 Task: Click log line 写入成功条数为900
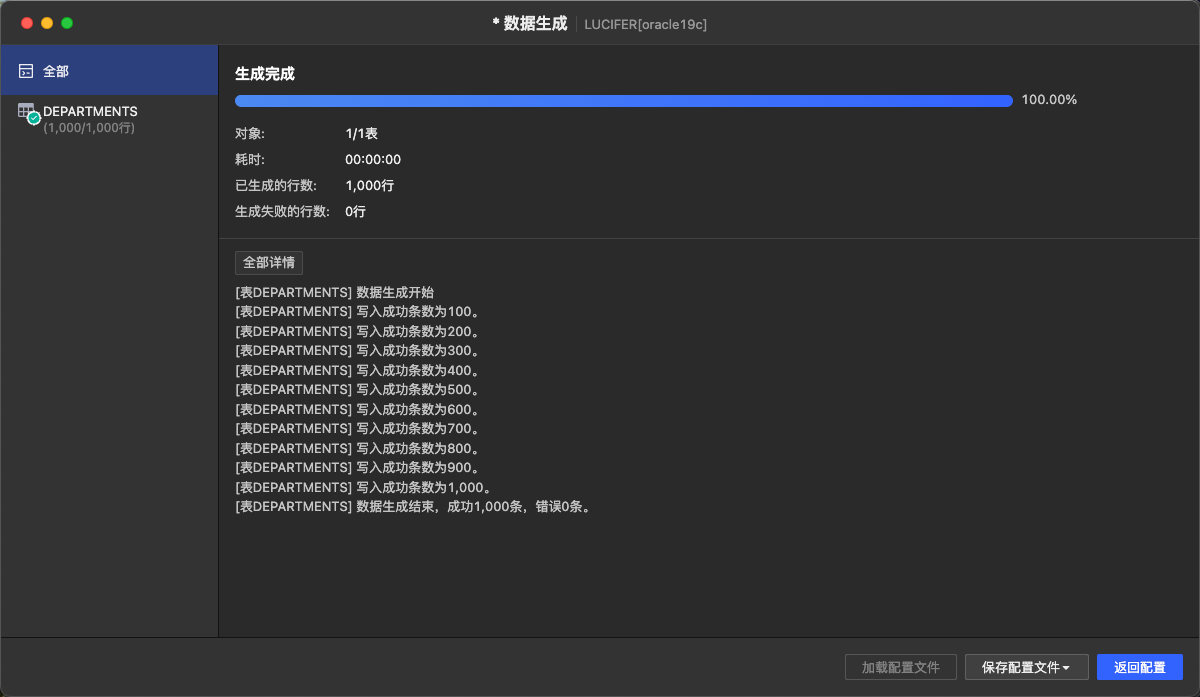[x=357, y=468]
